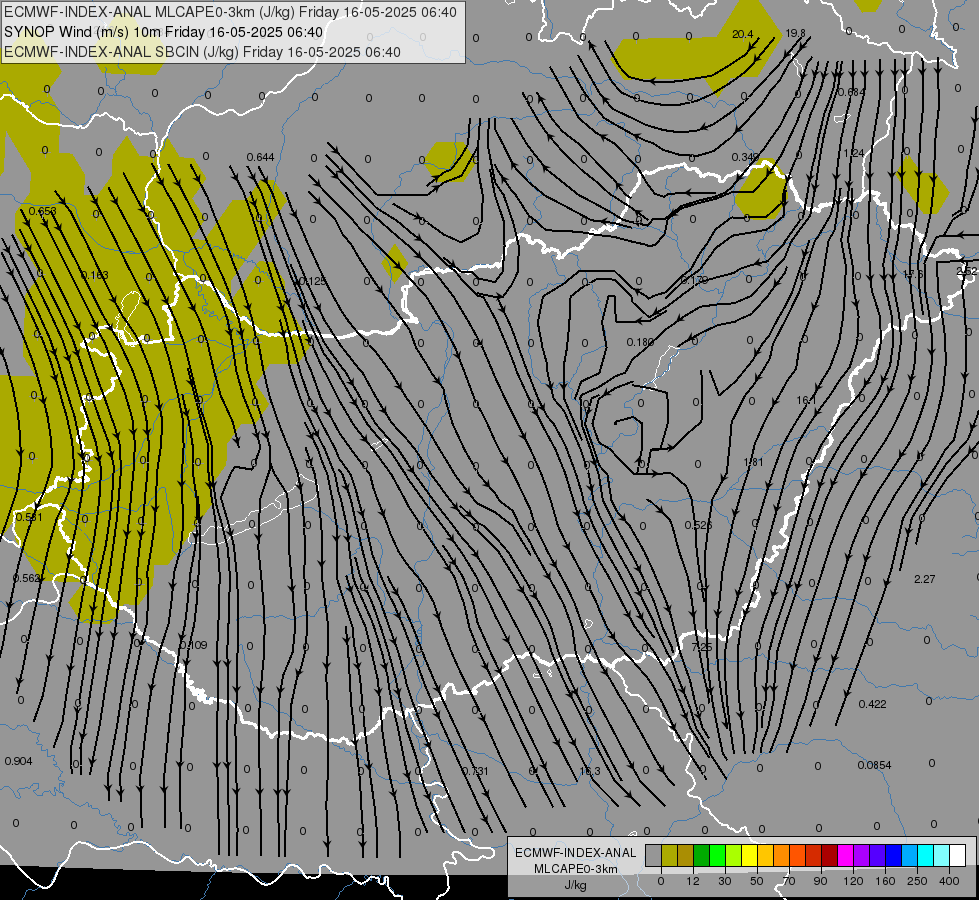Screen dimensions: 979x900
Task: Click the legend tick label 90
Action: (x=820, y=881)
